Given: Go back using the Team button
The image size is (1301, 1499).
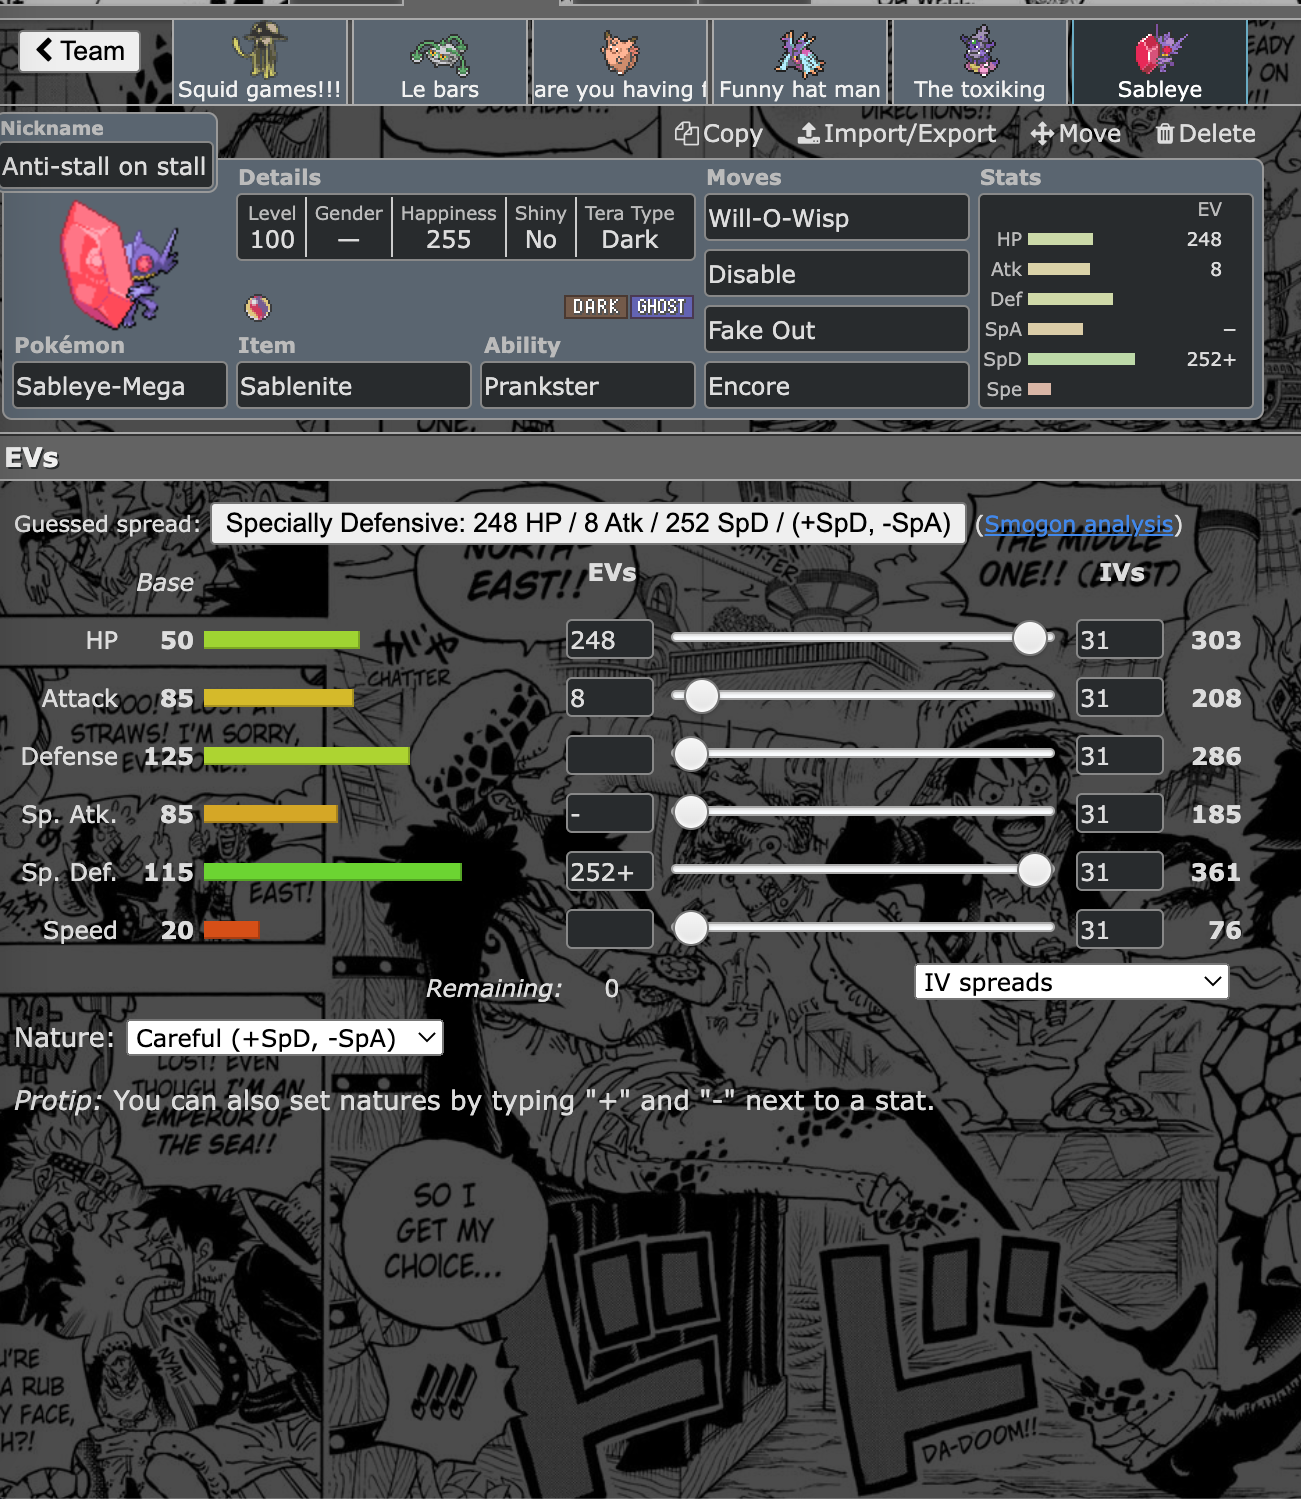Looking at the screenshot, I should 80,51.
